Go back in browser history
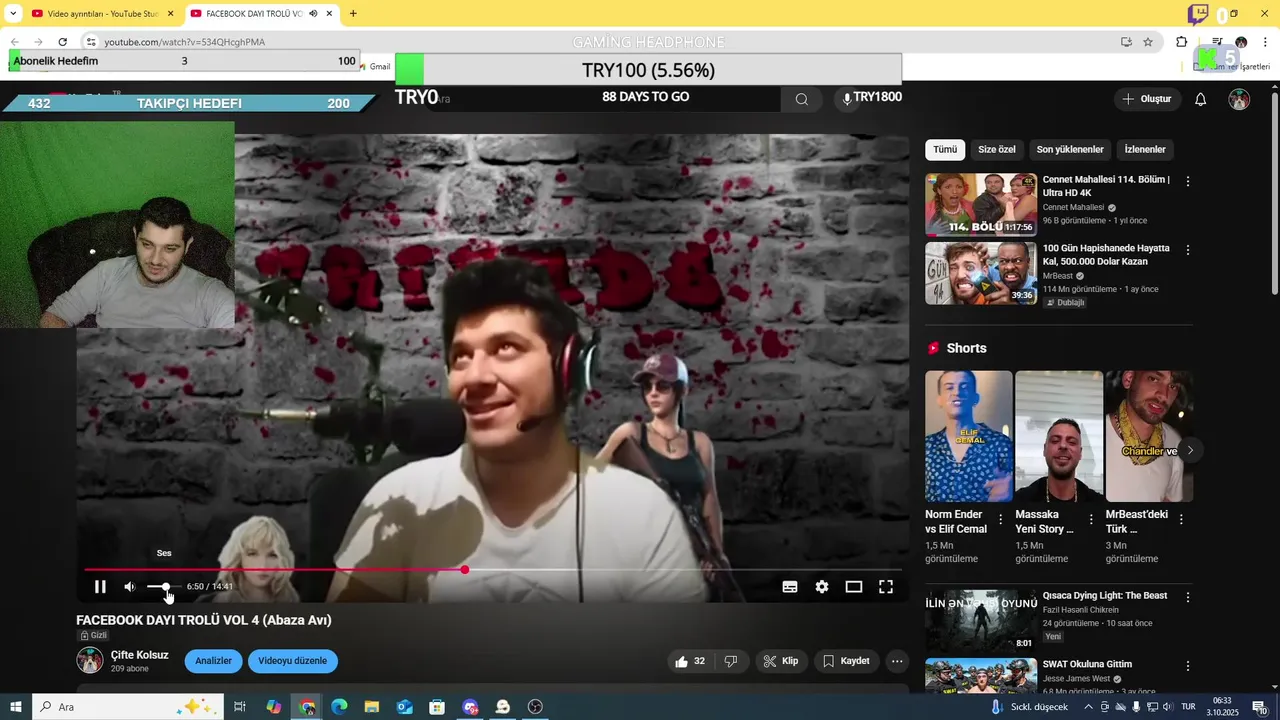1280x720 pixels. pyautogui.click(x=14, y=42)
